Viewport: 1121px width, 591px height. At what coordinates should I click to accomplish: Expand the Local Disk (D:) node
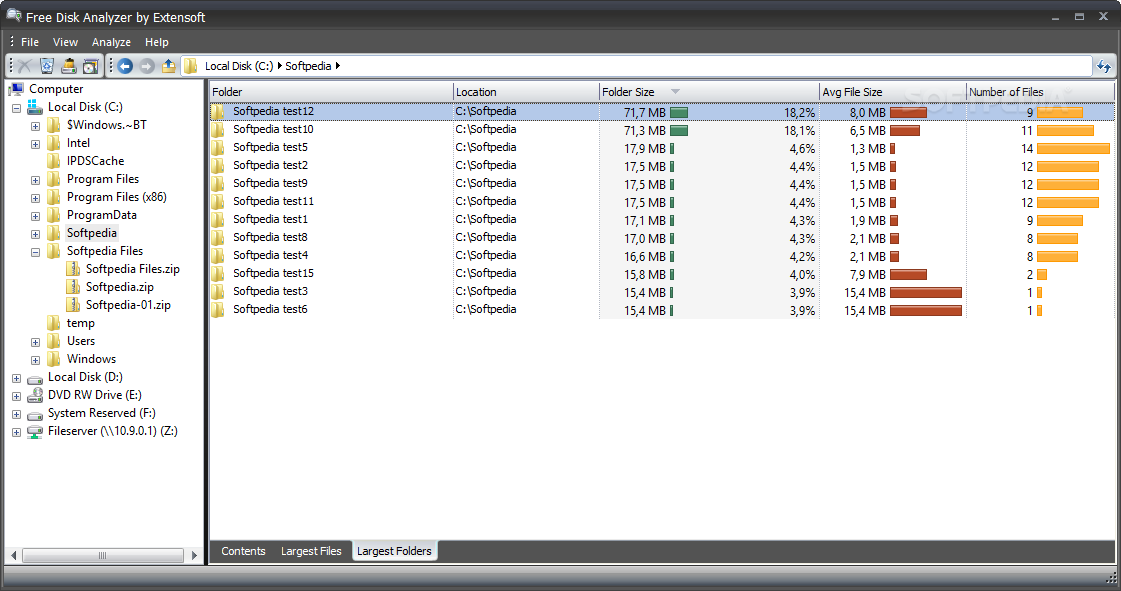pos(16,378)
